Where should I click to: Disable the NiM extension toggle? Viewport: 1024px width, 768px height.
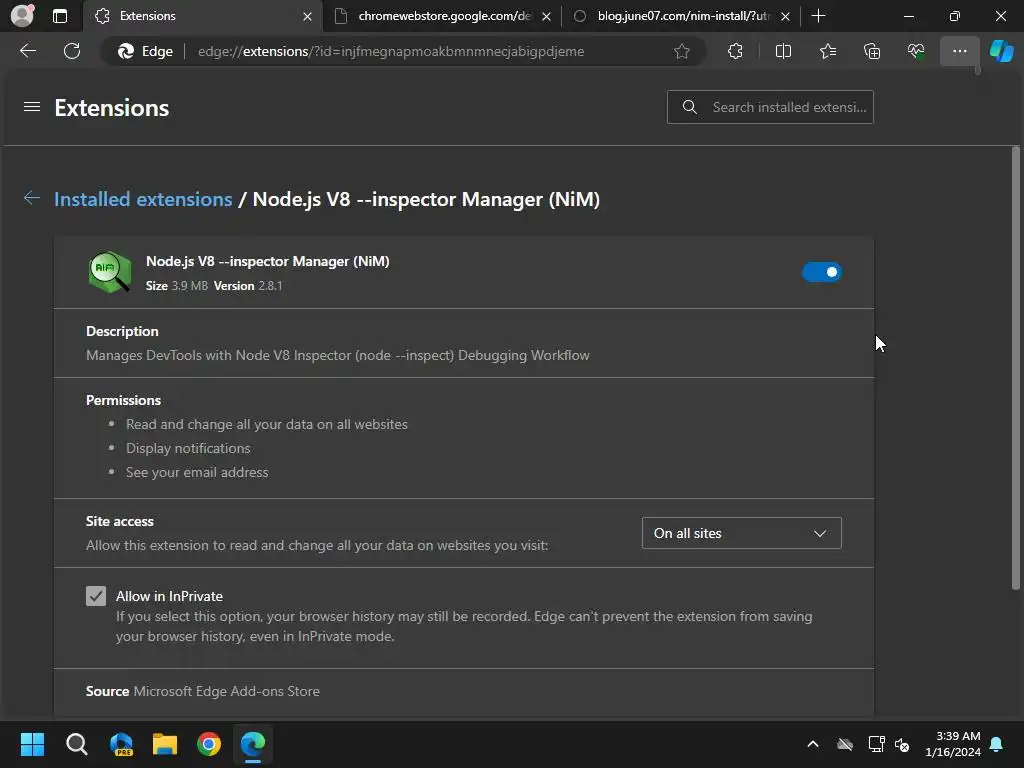click(822, 272)
